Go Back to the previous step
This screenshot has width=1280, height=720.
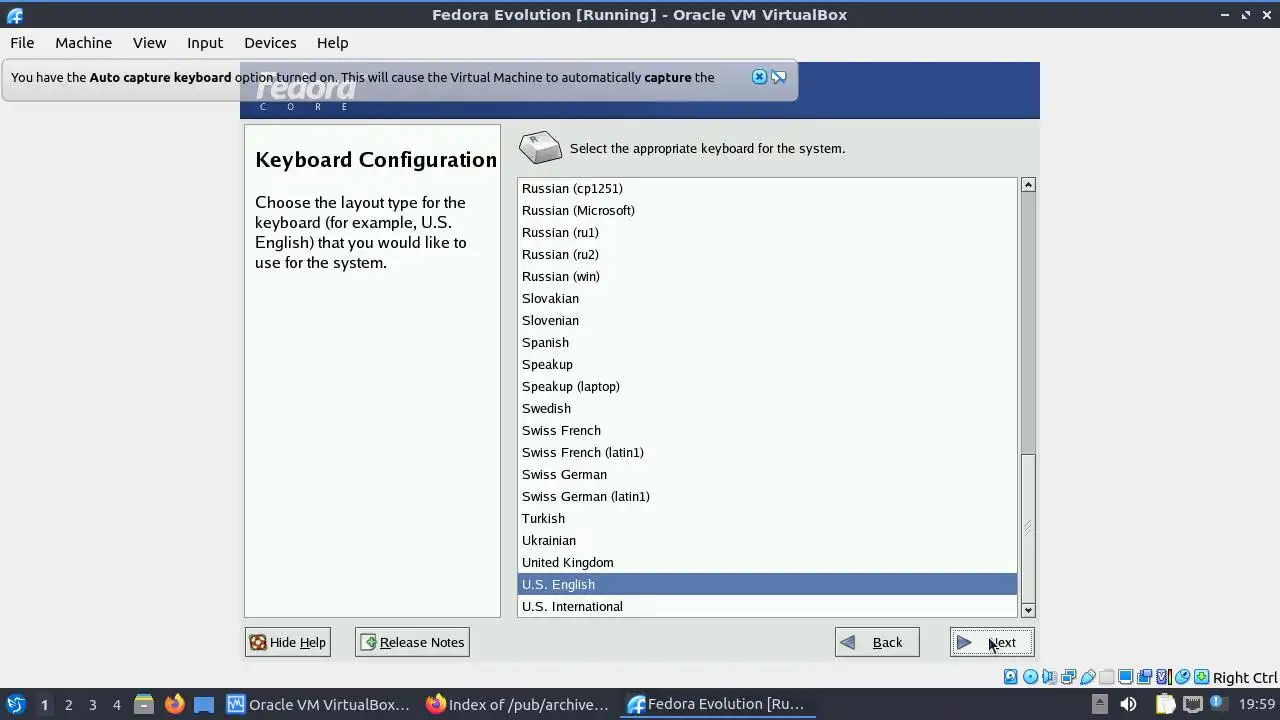coord(877,642)
